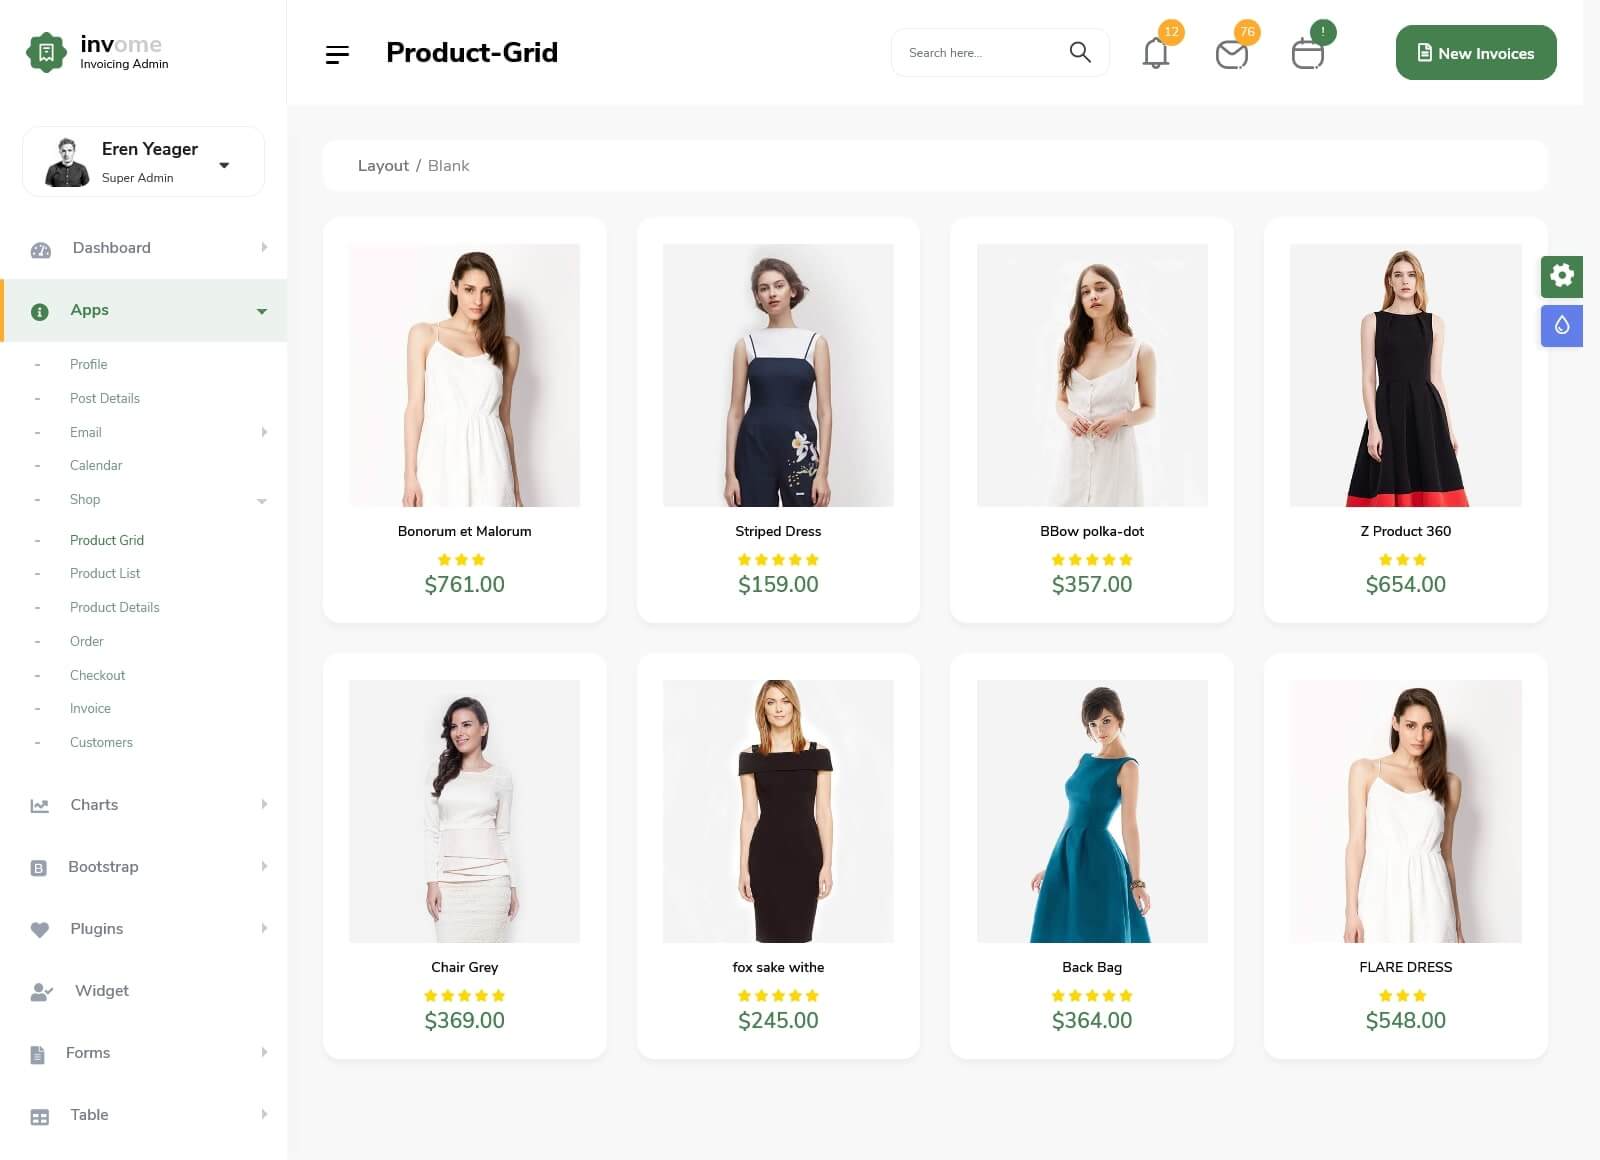
Task: Expand the Email submenu
Action: click(x=264, y=432)
